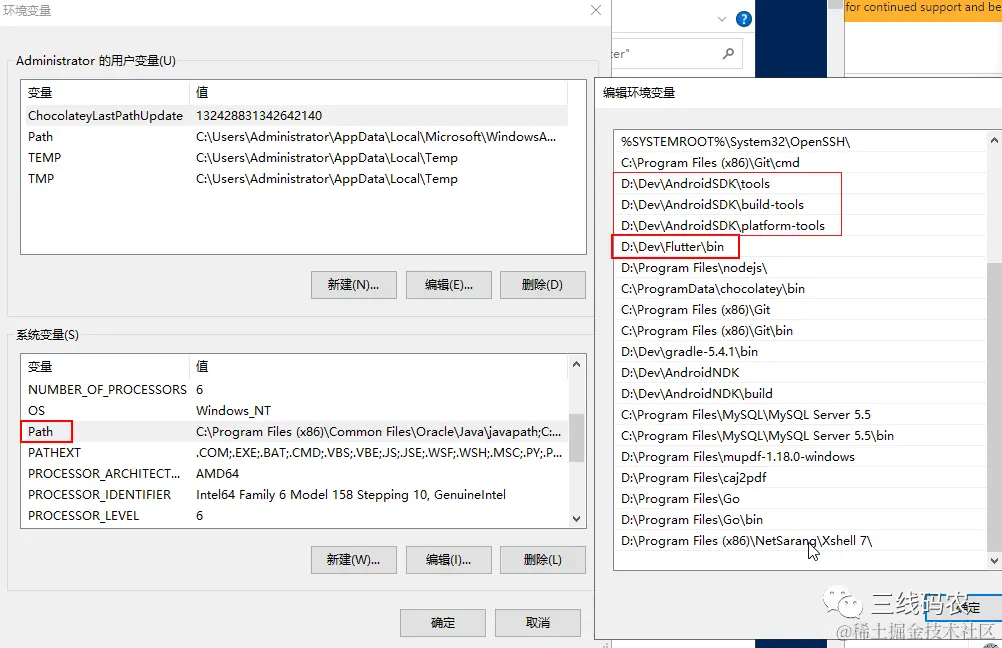Click the blue help question mark icon
The image size is (1002, 648).
744,19
